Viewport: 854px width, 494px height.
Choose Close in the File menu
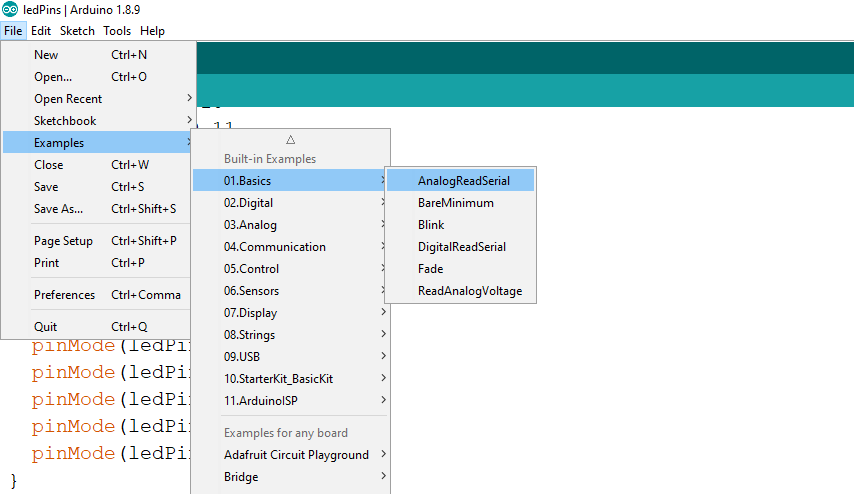tap(99, 164)
